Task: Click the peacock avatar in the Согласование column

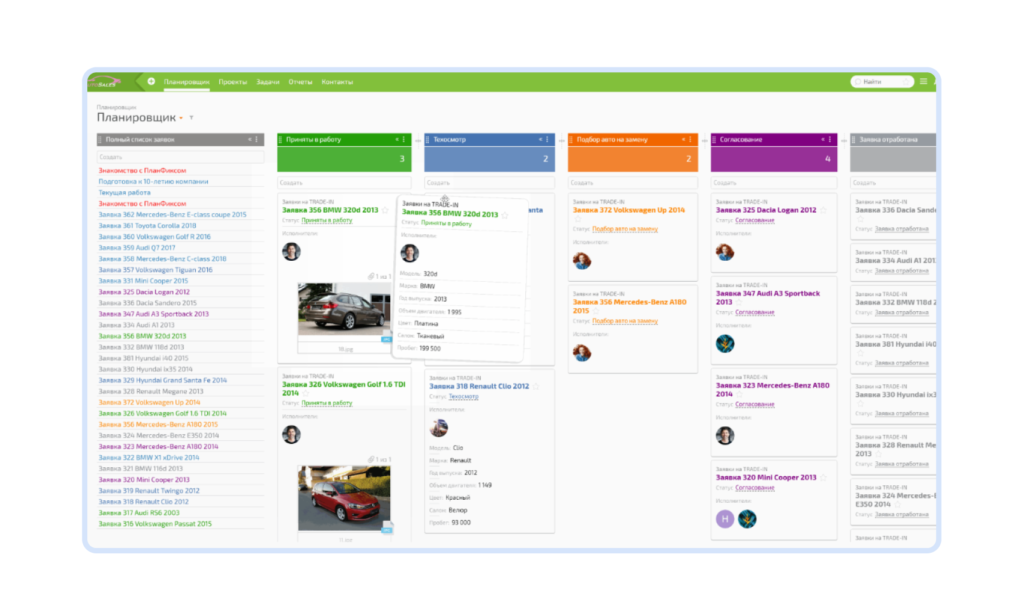Action: click(x=724, y=343)
